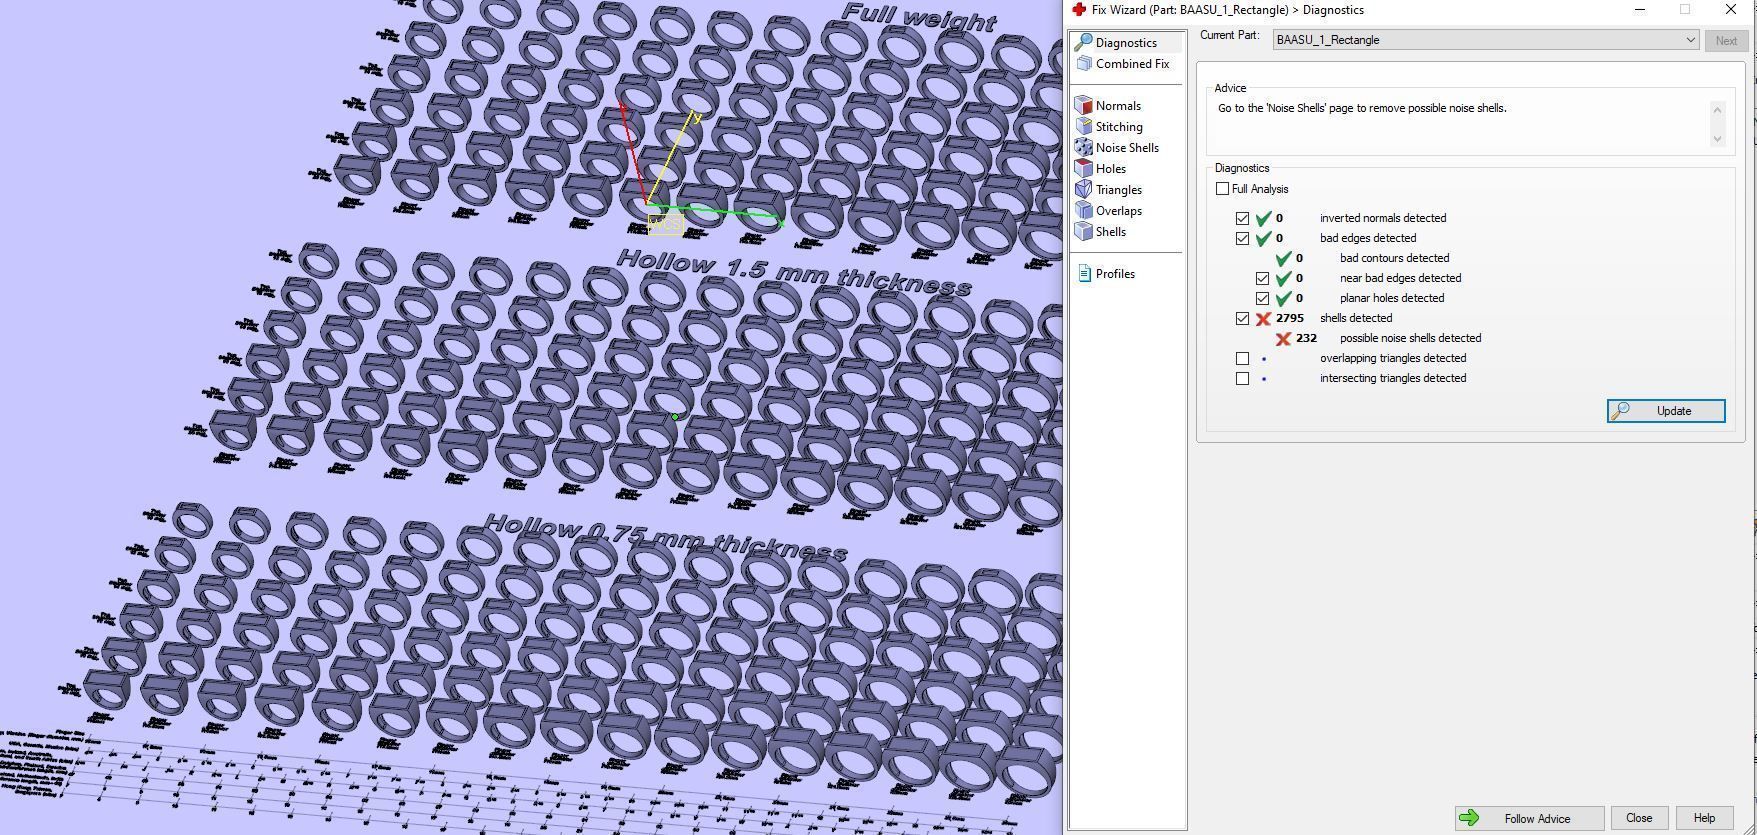Viewport: 1757px width, 835px height.
Task: Click 'Full weight' label in viewport
Action: pos(919,17)
